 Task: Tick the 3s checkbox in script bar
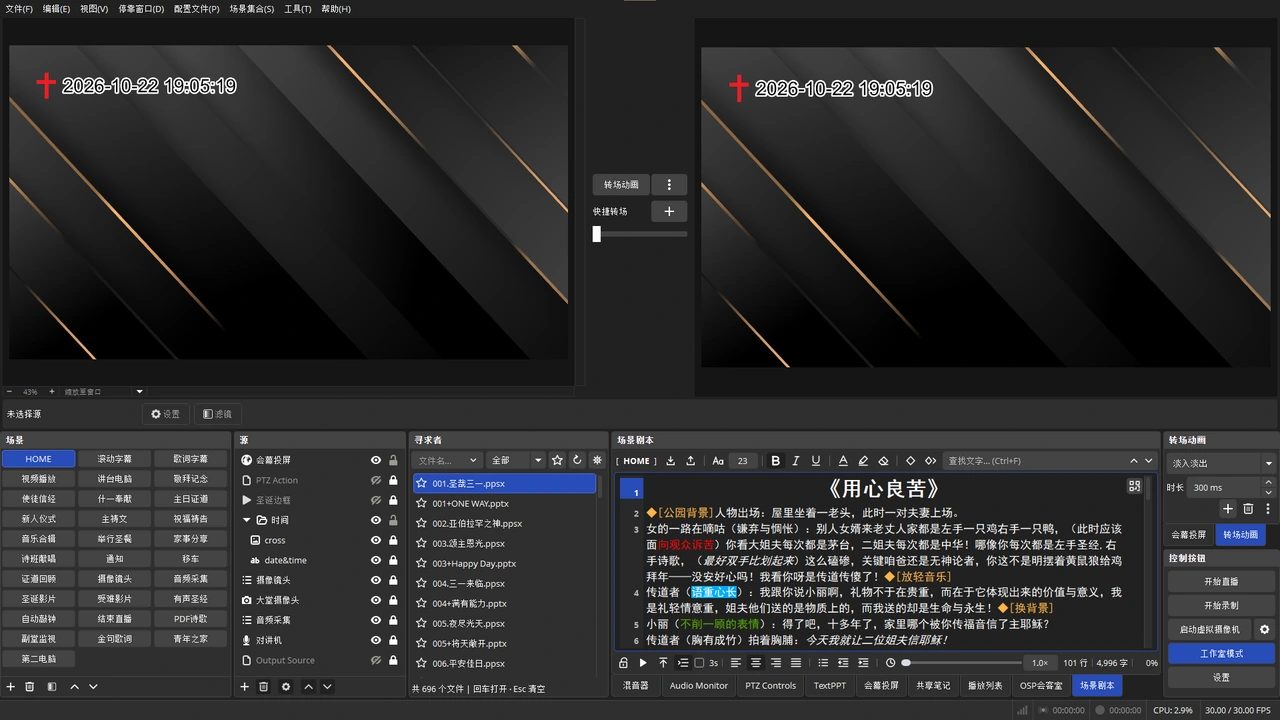pyautogui.click(x=699, y=663)
